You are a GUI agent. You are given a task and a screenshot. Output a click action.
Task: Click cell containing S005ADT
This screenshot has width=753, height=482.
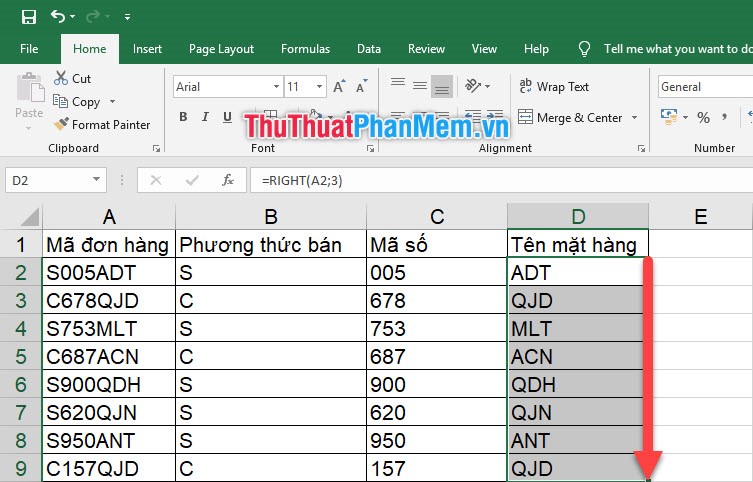coord(109,273)
